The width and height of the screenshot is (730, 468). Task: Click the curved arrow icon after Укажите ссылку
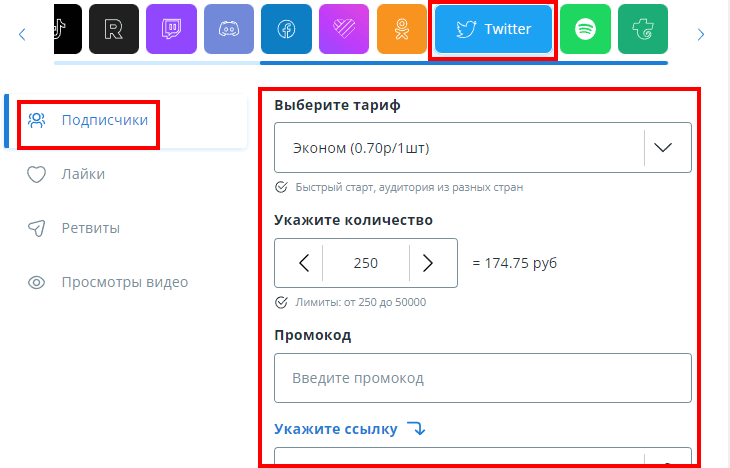click(416, 428)
